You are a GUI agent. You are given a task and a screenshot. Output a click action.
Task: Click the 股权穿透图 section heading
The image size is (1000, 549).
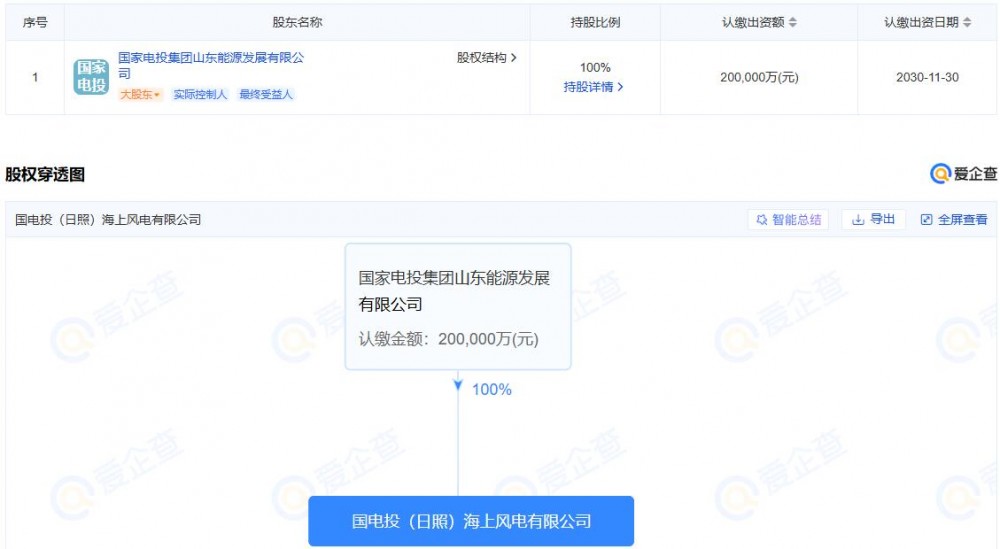tap(45, 175)
